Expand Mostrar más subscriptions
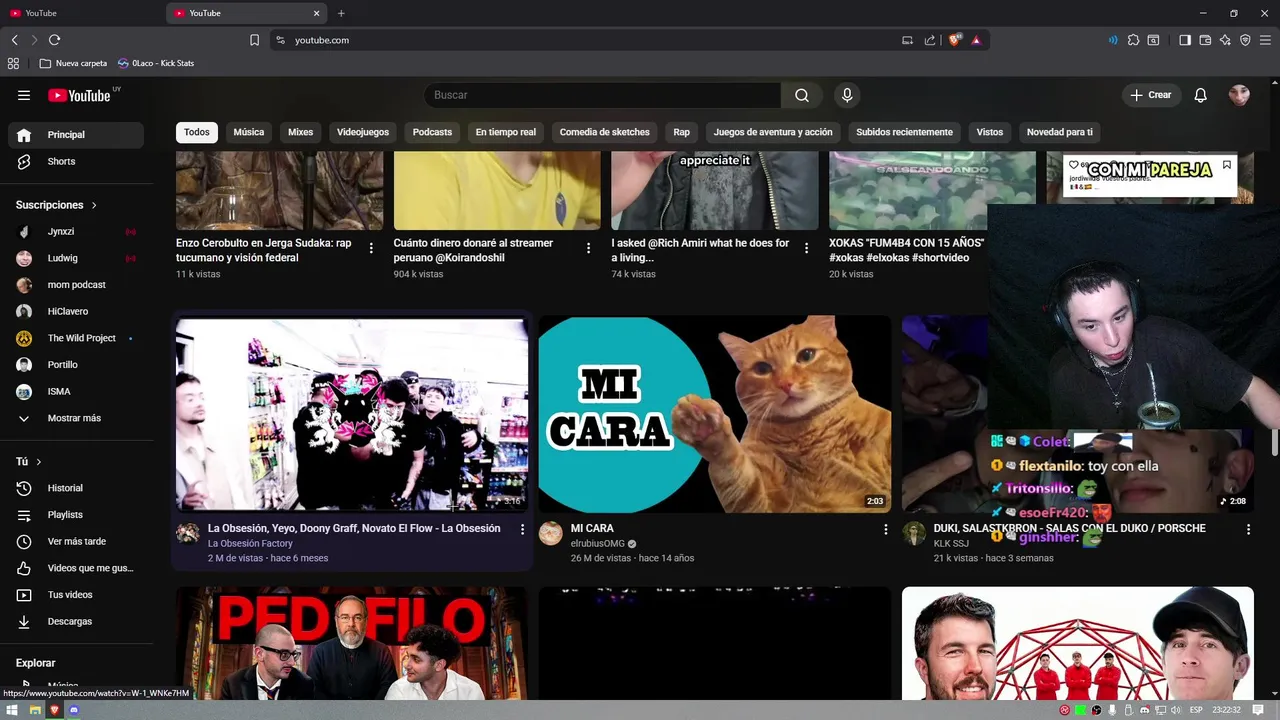 [x=76, y=418]
